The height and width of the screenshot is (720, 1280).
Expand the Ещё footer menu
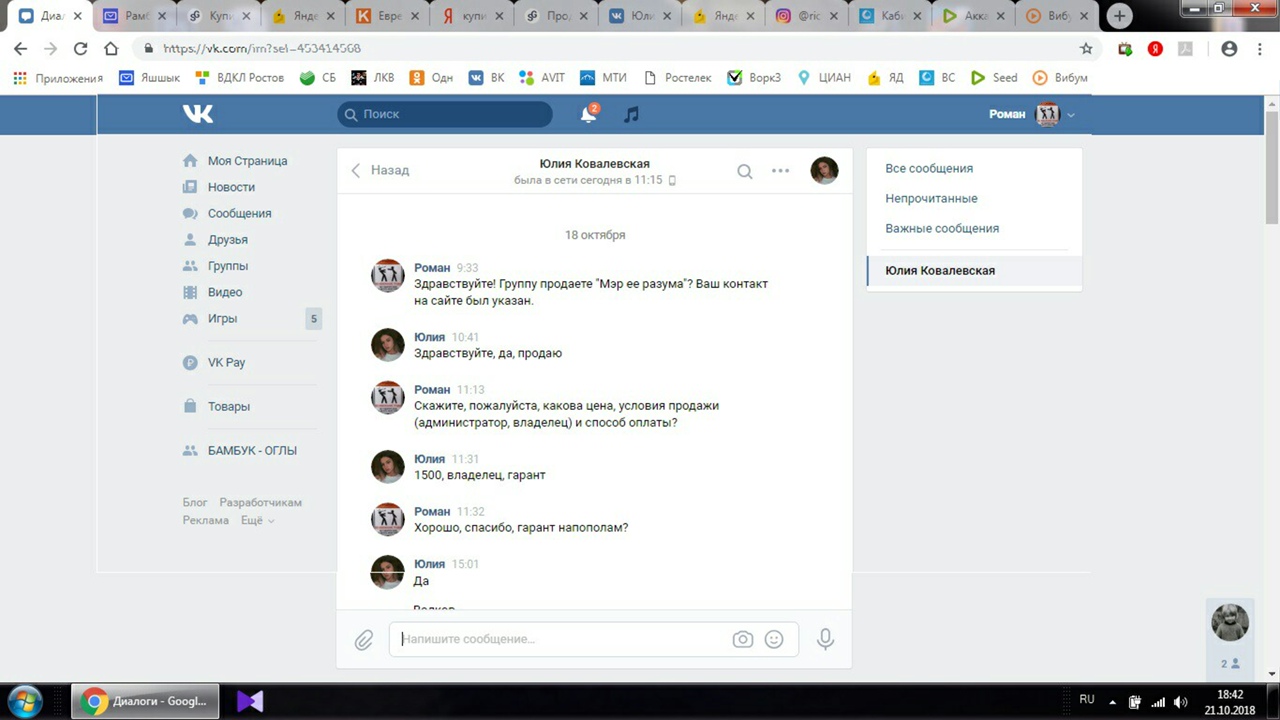[x=257, y=521]
